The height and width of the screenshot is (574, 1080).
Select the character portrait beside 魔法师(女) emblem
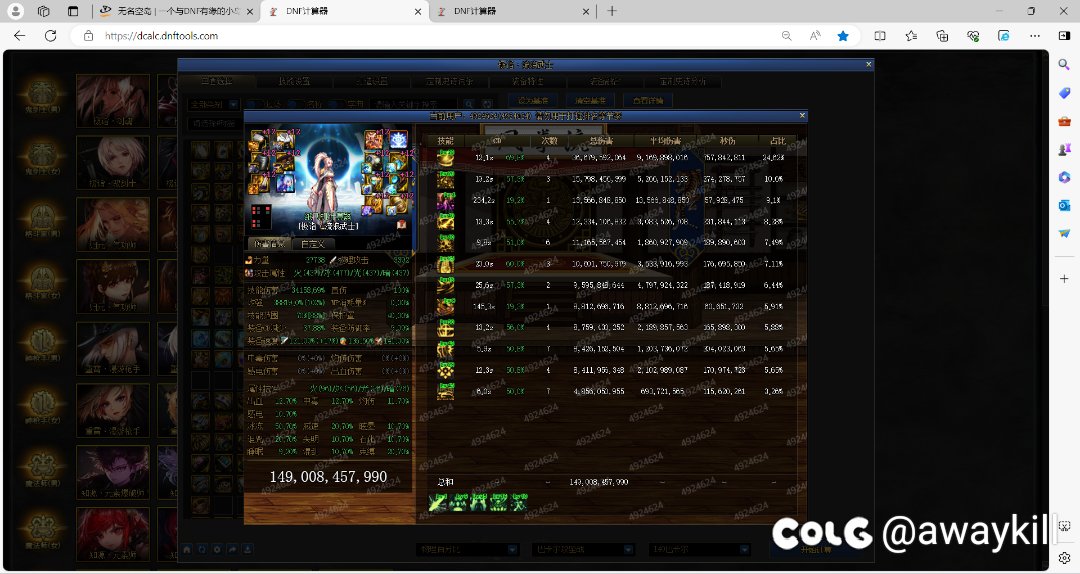(x=113, y=535)
